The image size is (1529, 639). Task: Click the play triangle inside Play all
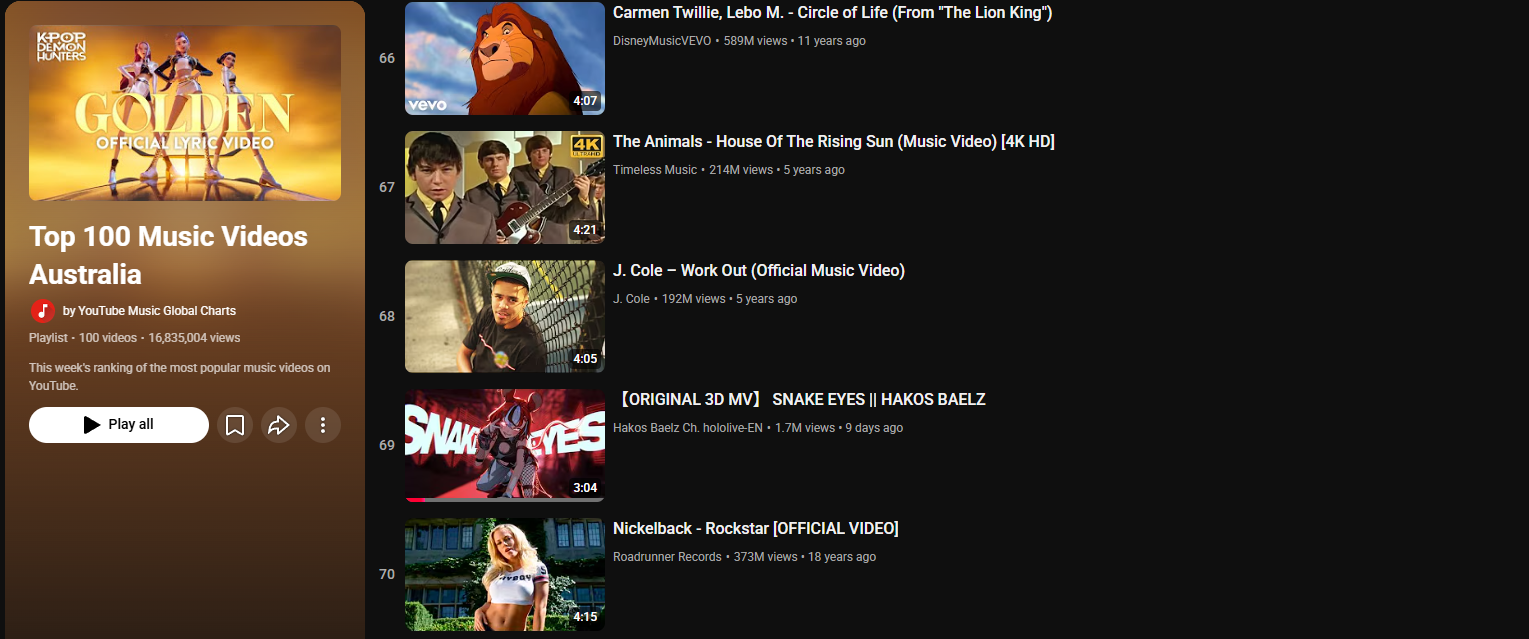click(x=92, y=425)
